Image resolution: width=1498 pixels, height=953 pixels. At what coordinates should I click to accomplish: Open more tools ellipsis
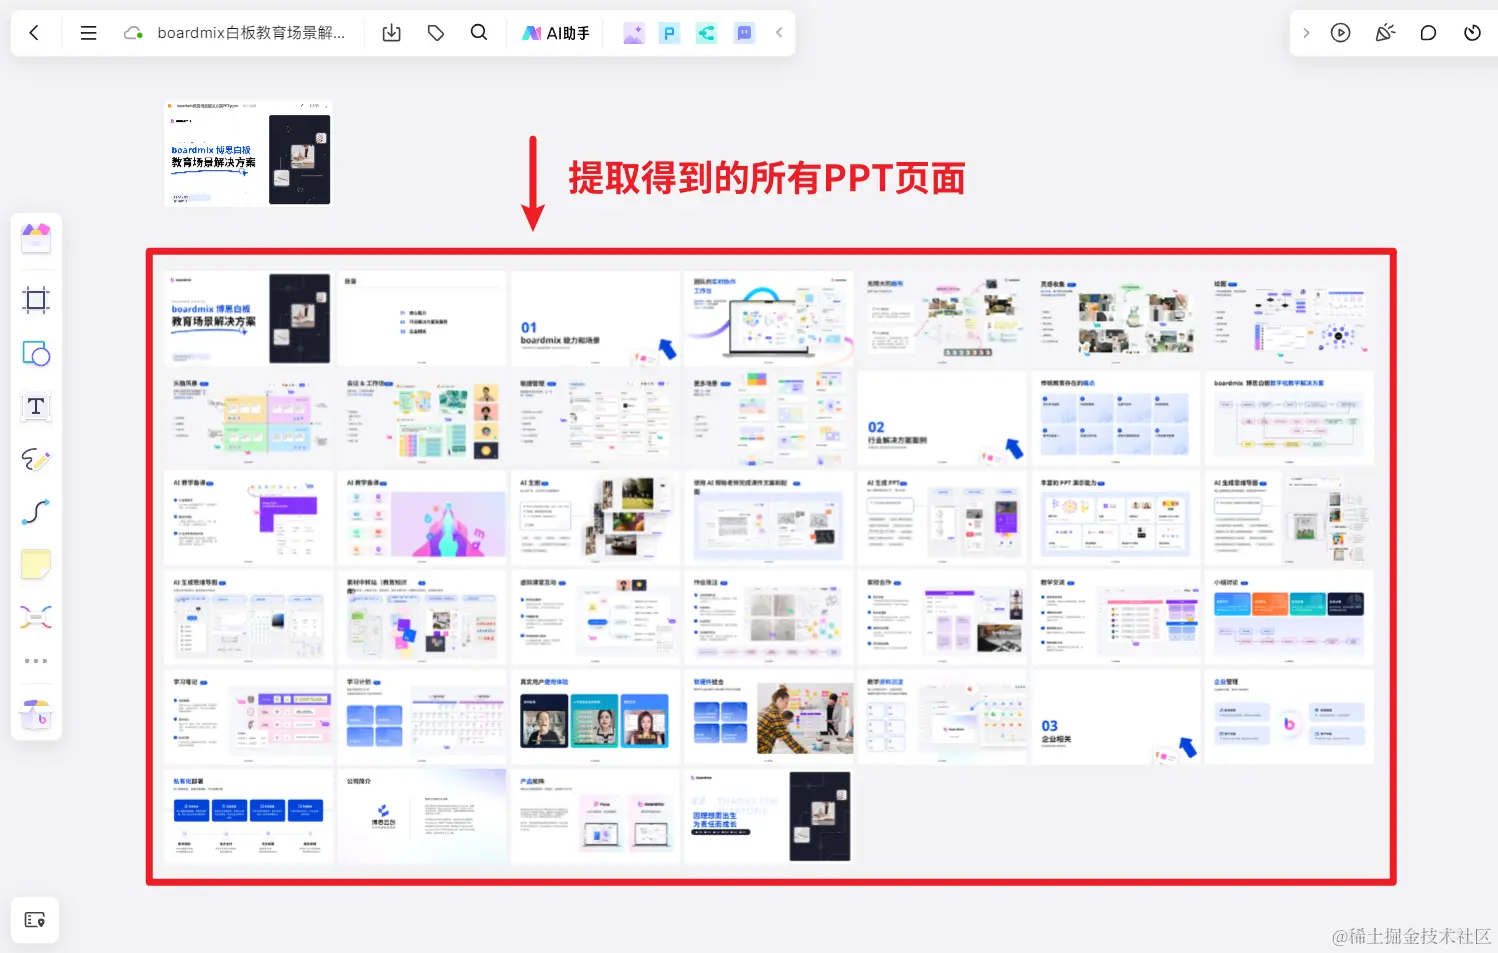pos(36,661)
